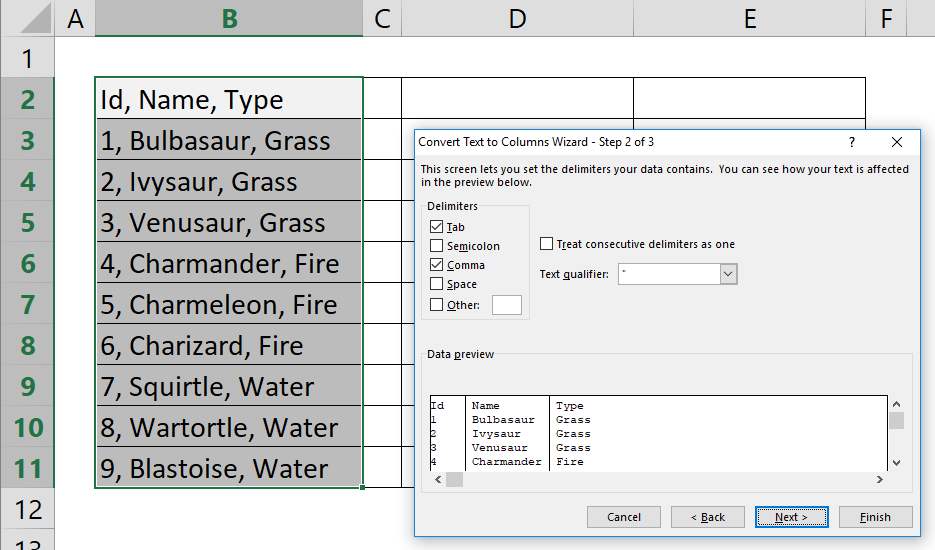
Task: Tick the Other delimiter checkbox
Action: (436, 305)
